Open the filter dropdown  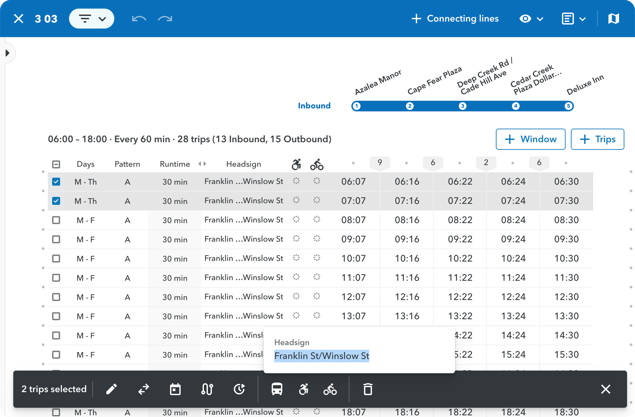[x=91, y=18]
